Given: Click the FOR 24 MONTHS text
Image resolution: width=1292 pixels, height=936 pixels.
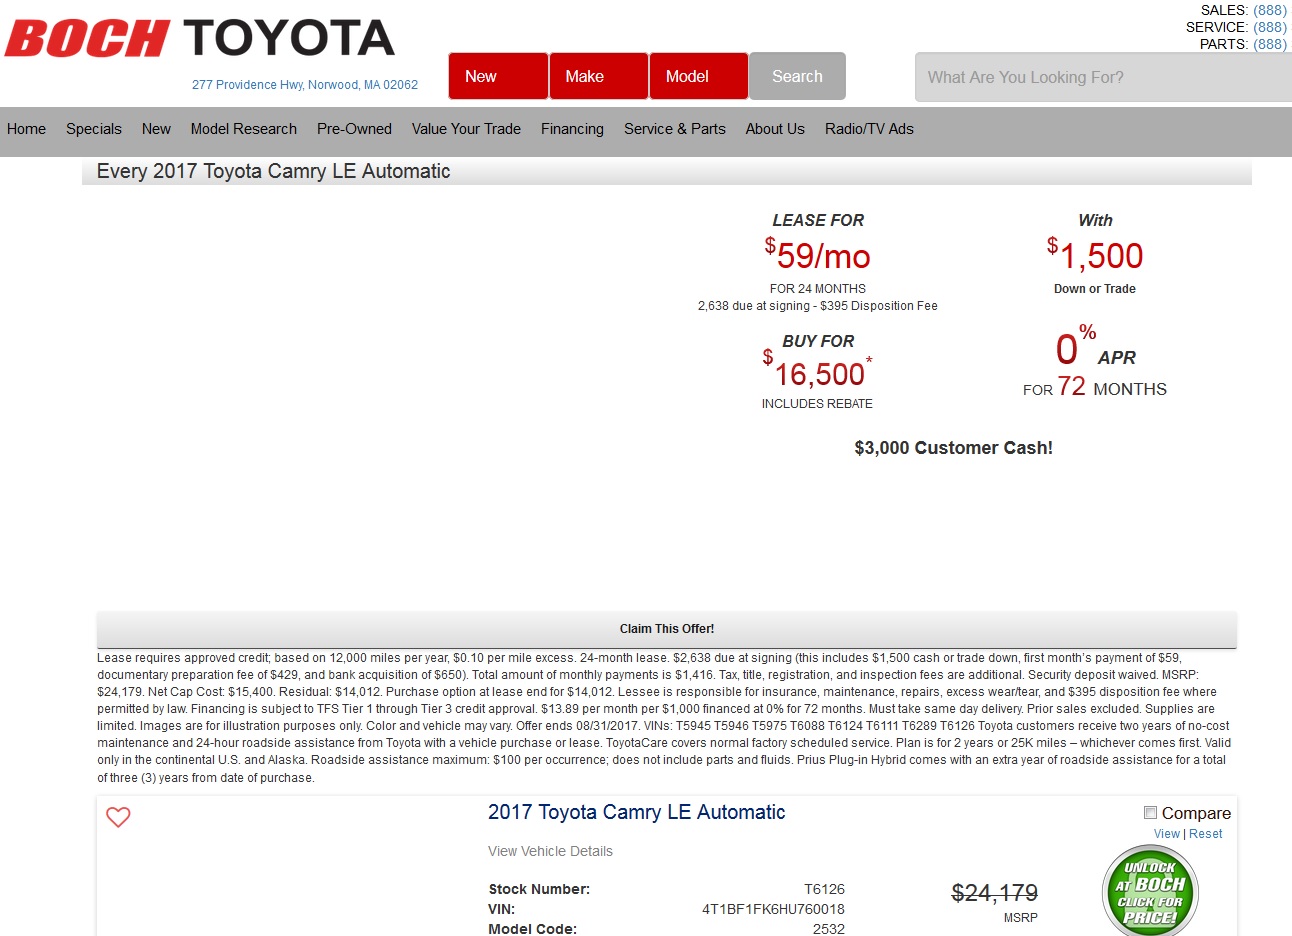Looking at the screenshot, I should [818, 289].
